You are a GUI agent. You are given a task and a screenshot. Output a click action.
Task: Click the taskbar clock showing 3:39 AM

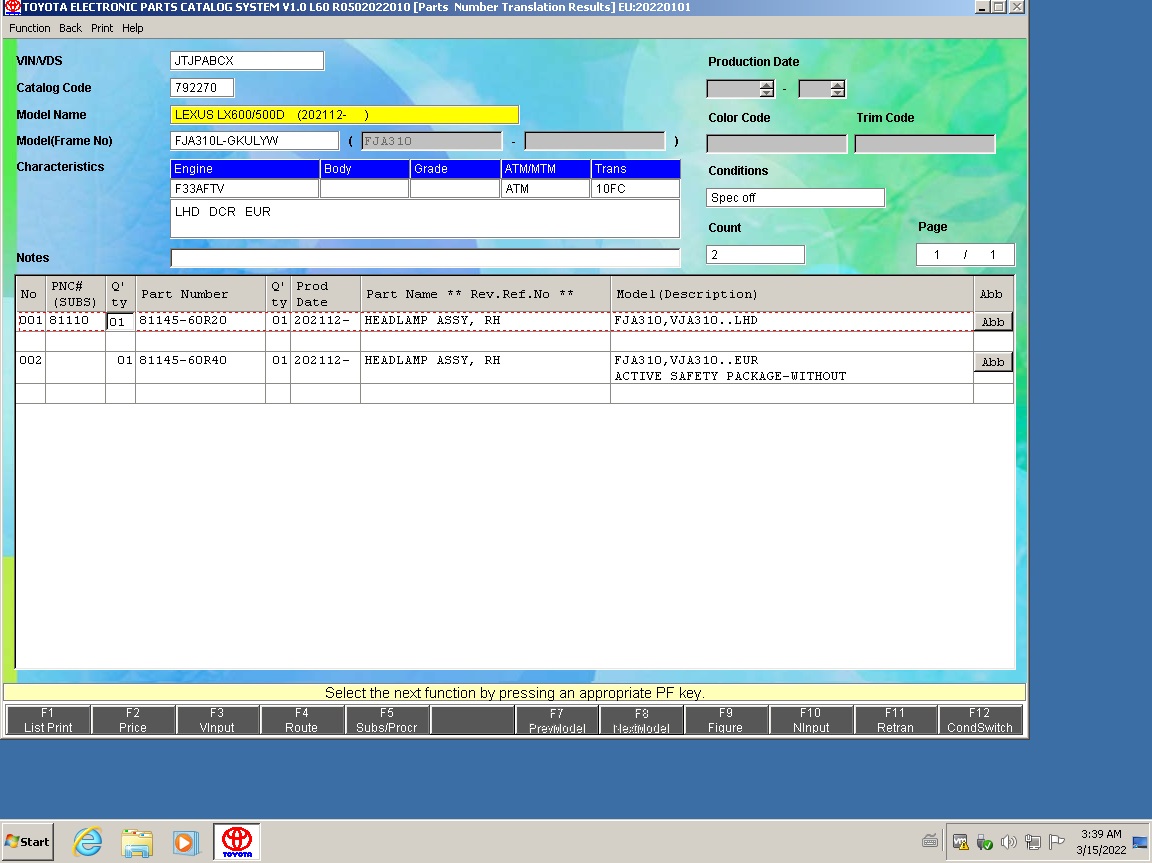[x=1101, y=834]
